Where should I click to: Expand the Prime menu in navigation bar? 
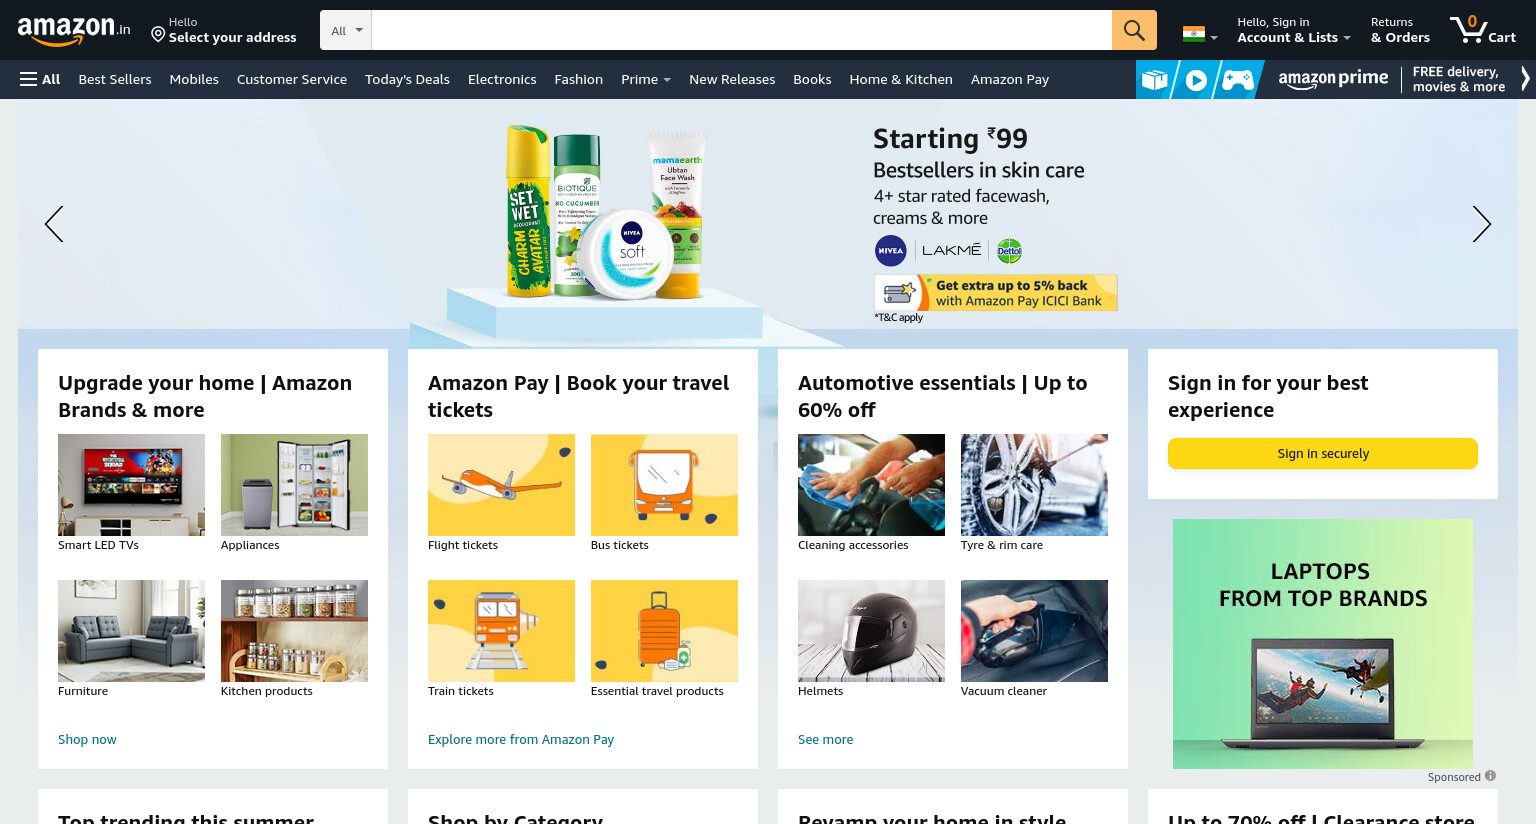coord(645,79)
